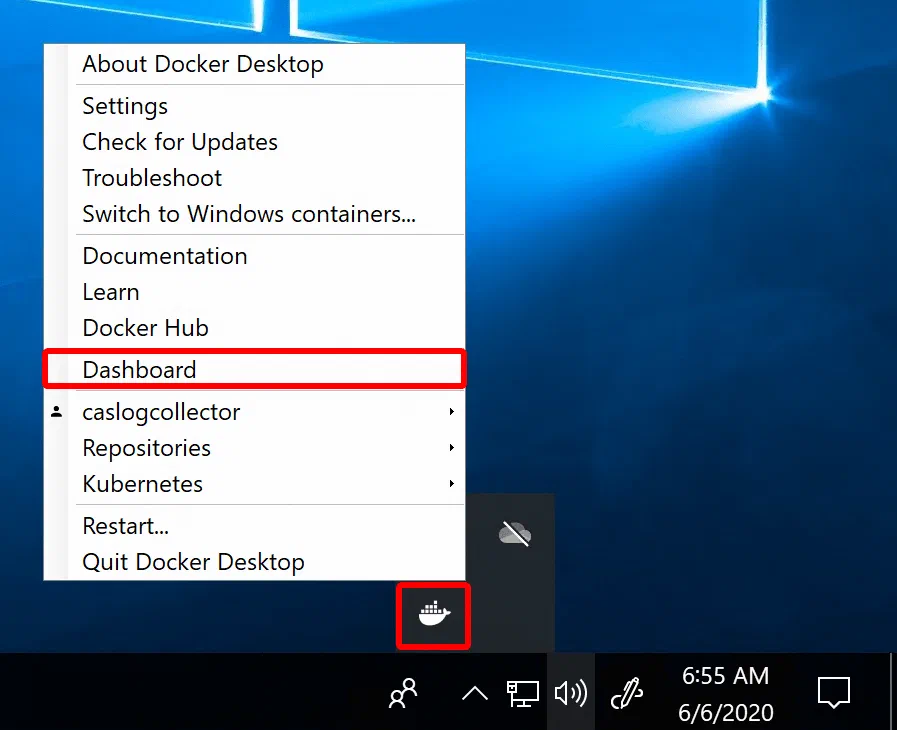Click the Show desktop strip

pos(893,692)
